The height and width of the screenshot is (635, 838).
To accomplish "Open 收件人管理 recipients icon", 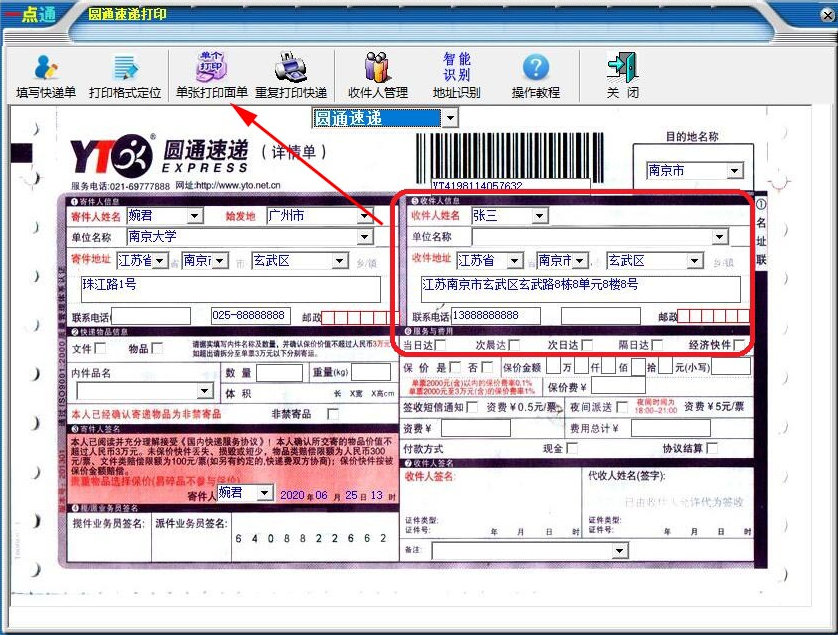I will (378, 75).
